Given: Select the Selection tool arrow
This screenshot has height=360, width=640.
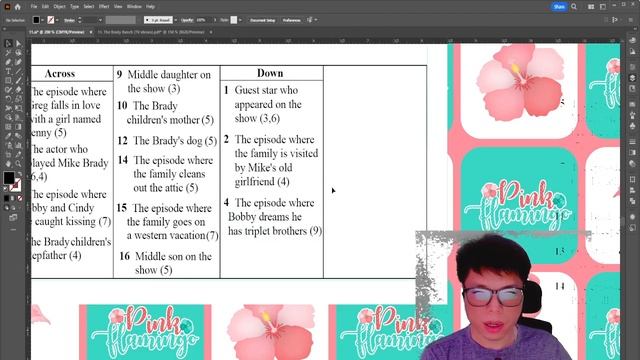Looking at the screenshot, I should pyautogui.click(x=8, y=43).
